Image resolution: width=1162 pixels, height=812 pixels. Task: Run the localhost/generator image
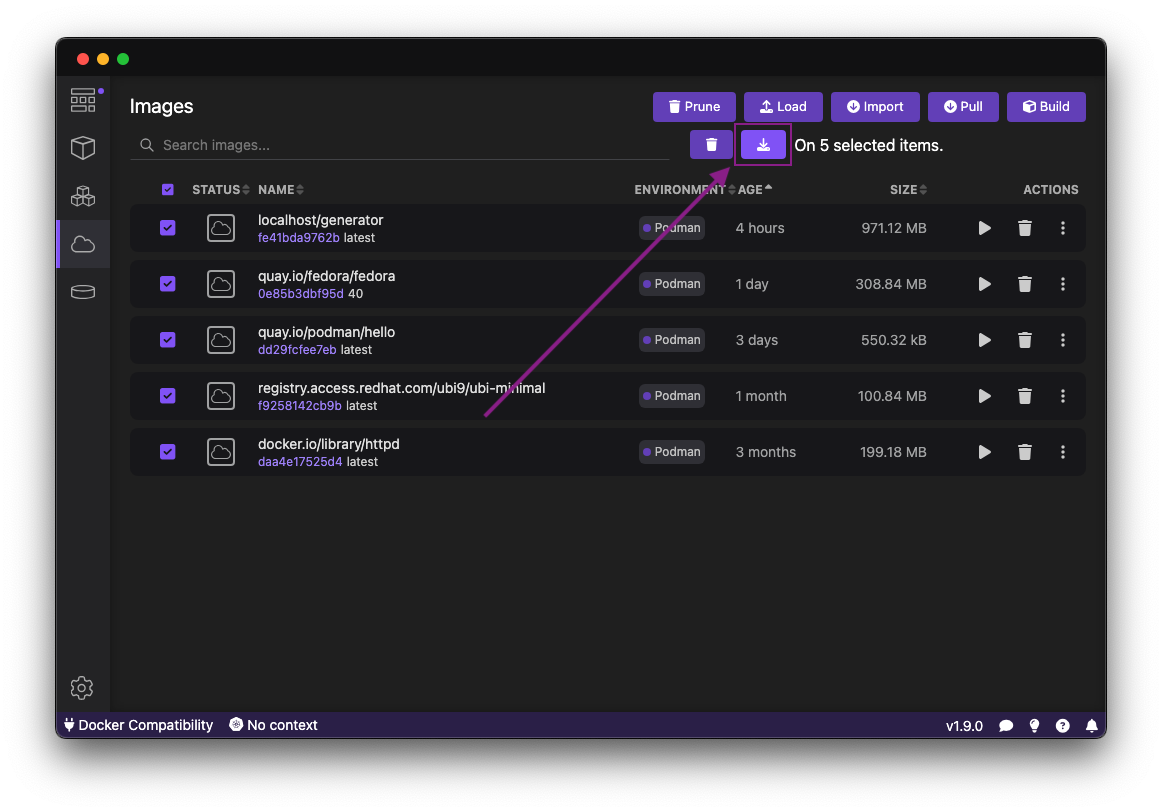pyautogui.click(x=985, y=228)
